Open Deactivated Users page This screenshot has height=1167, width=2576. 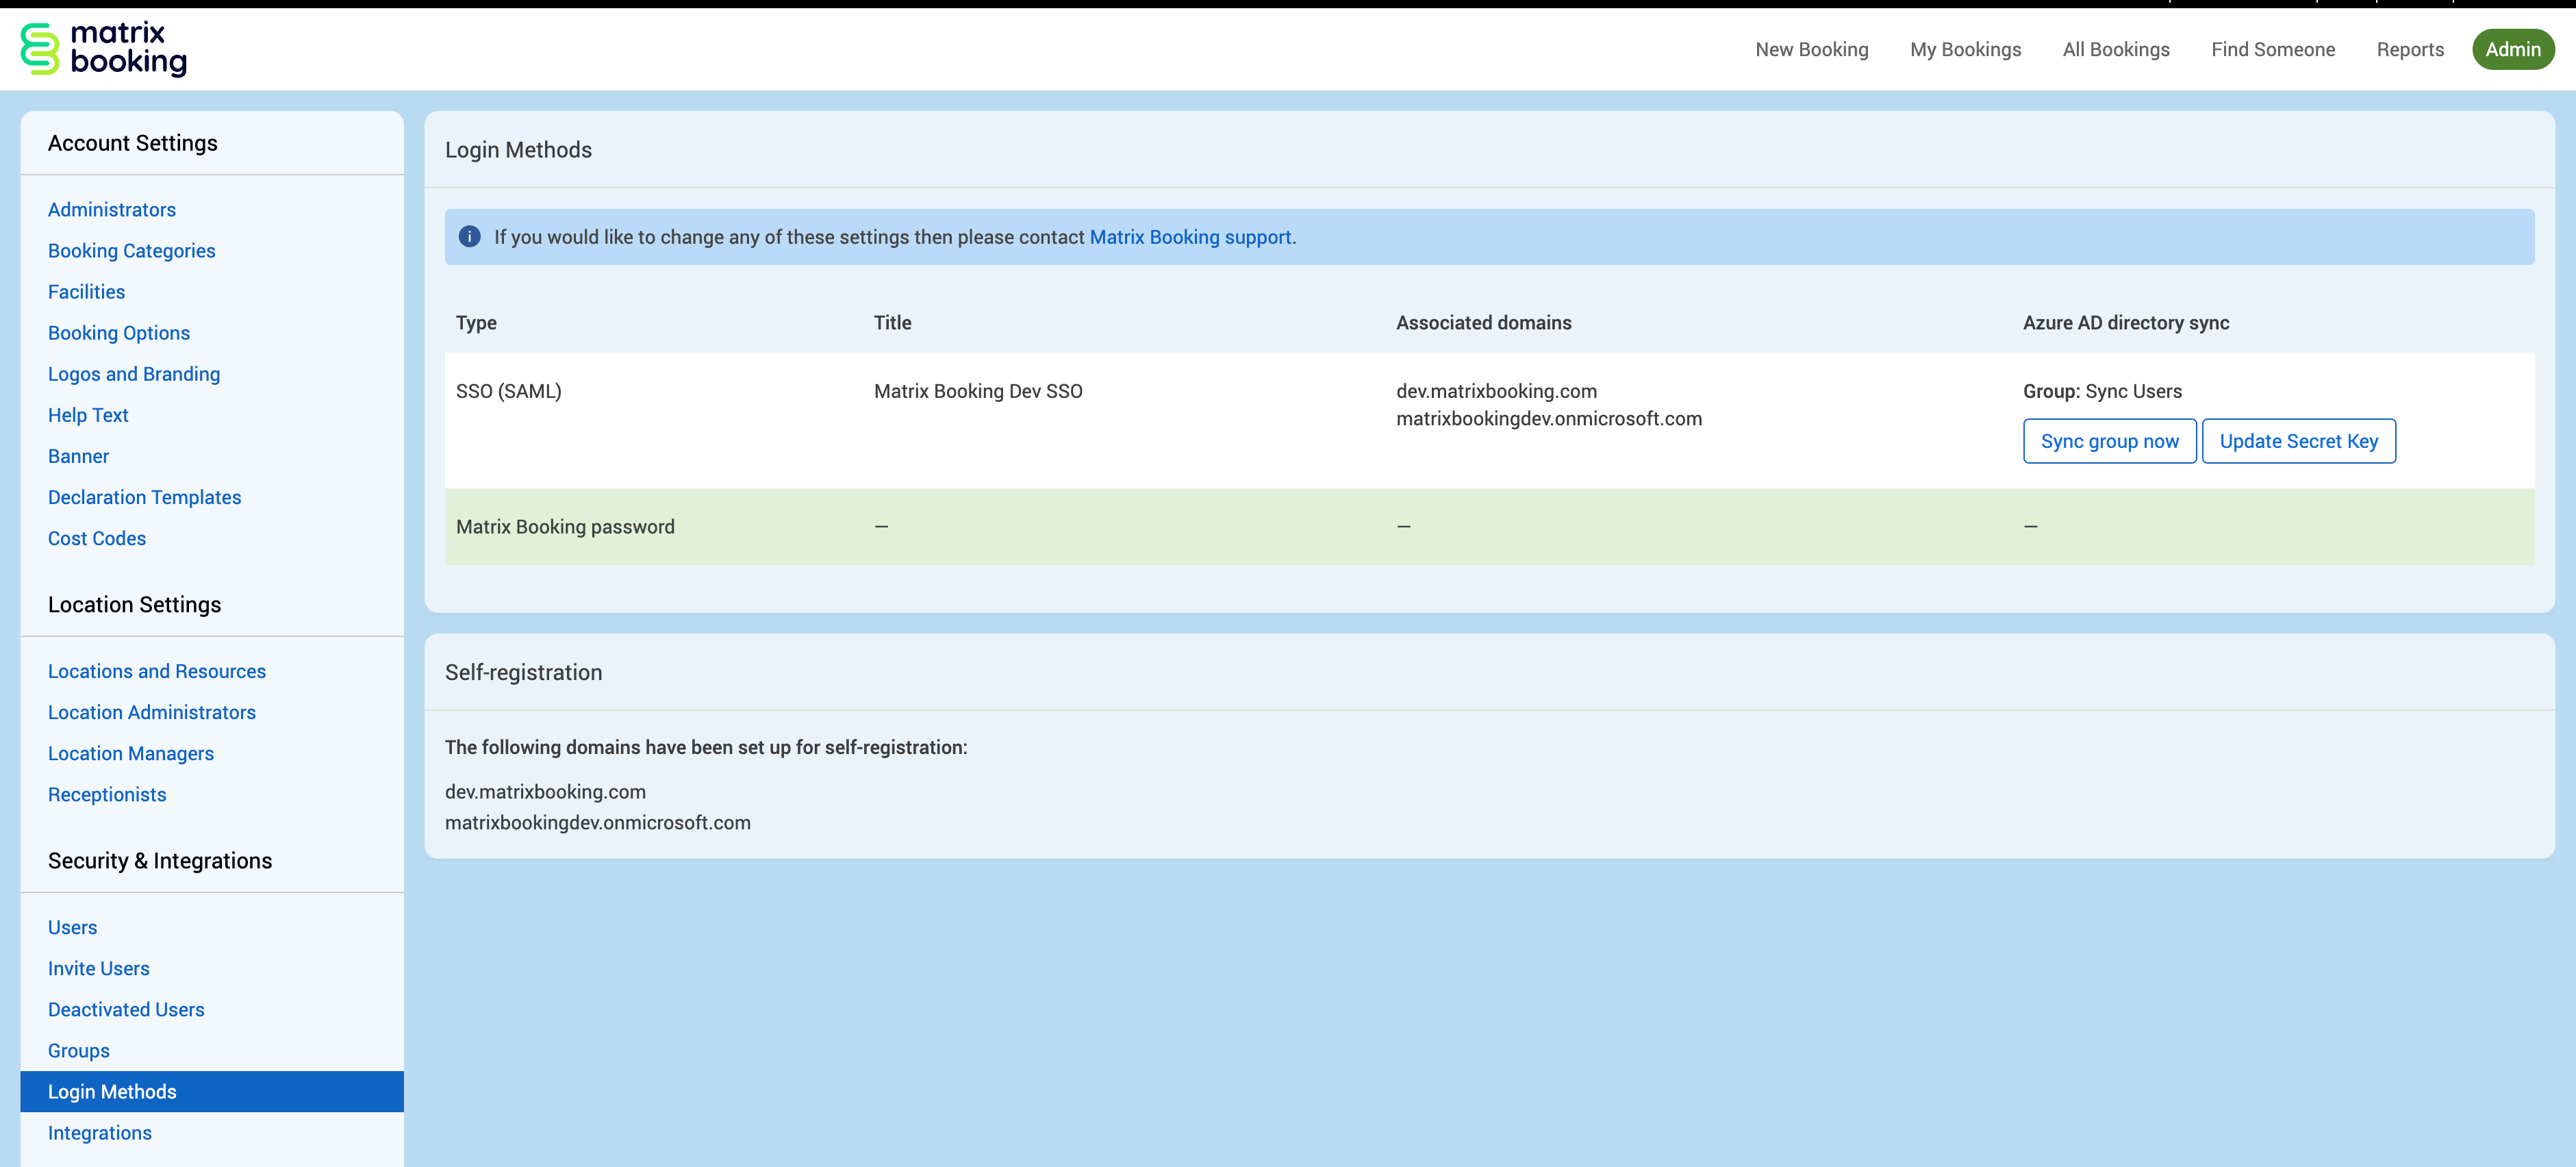coord(126,1009)
